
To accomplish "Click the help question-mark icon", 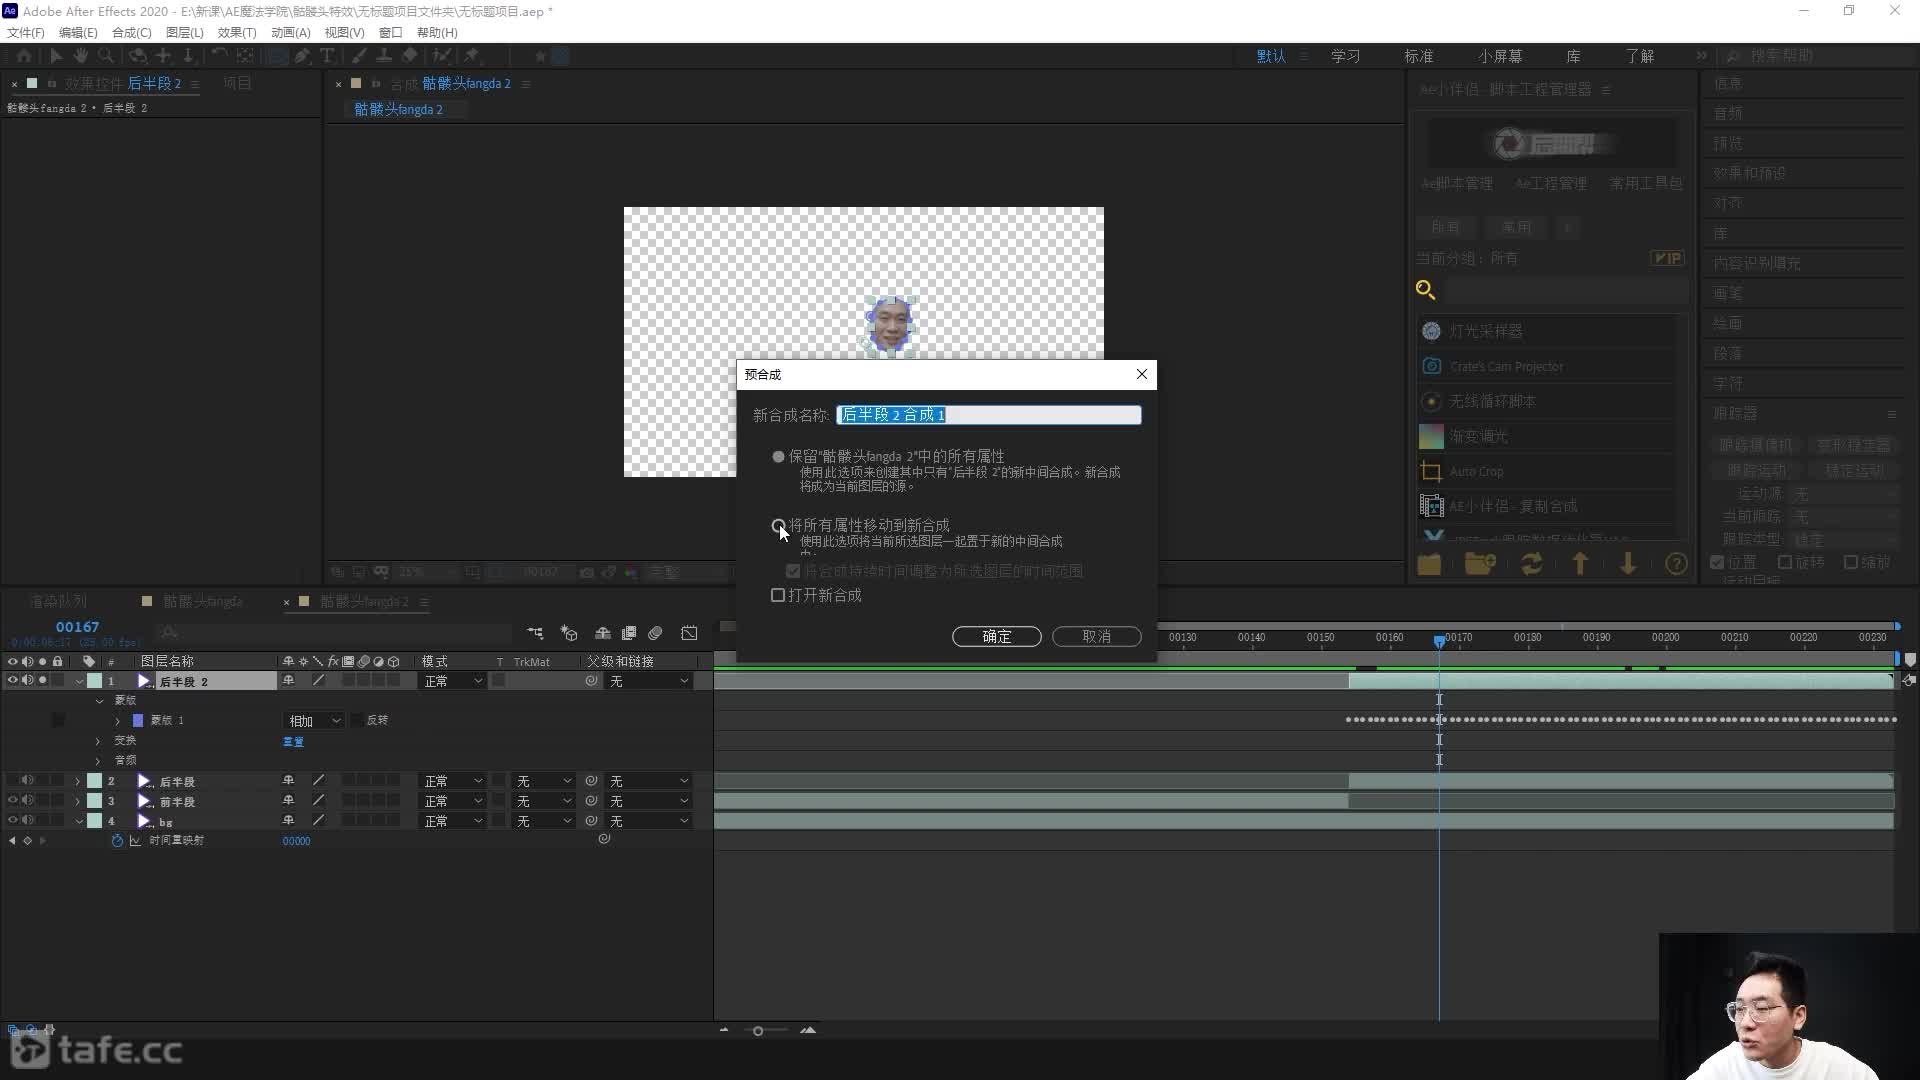I will pyautogui.click(x=1677, y=564).
